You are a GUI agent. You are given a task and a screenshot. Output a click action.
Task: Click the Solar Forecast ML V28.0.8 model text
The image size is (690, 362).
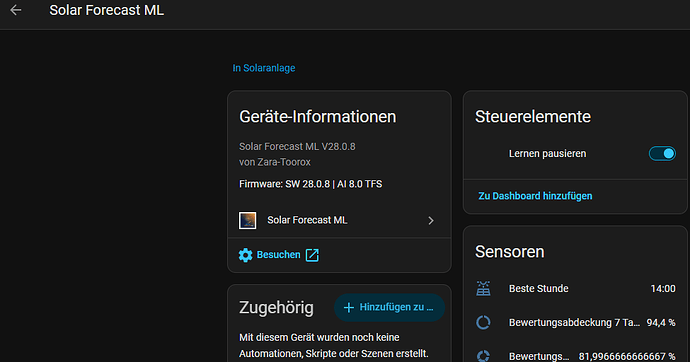pyautogui.click(x=297, y=146)
